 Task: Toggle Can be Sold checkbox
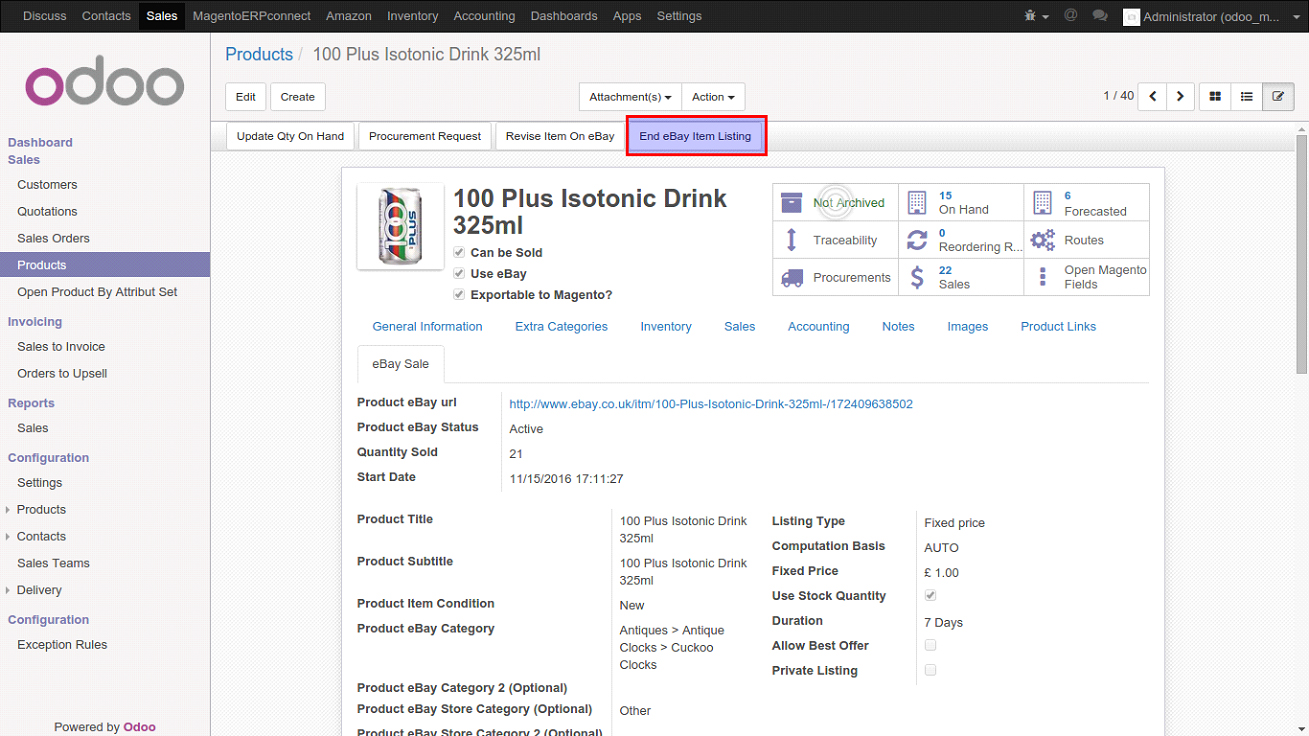click(459, 253)
